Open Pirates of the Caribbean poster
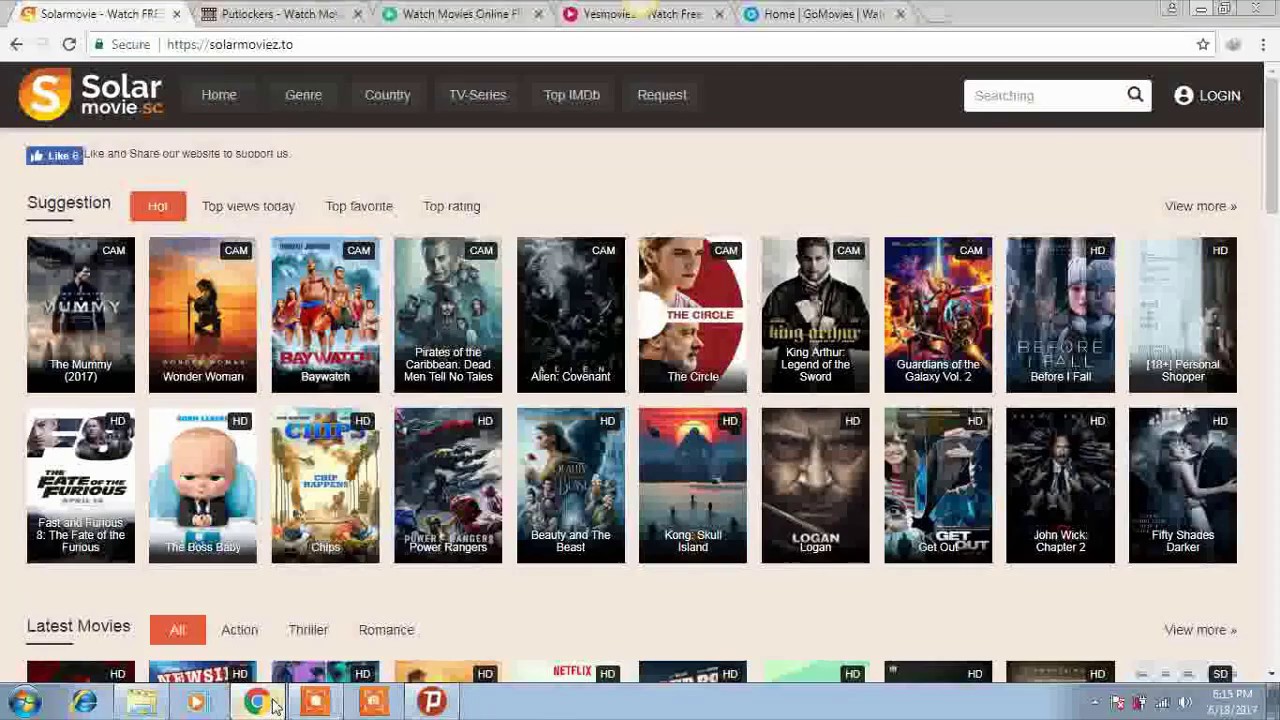 click(x=448, y=315)
